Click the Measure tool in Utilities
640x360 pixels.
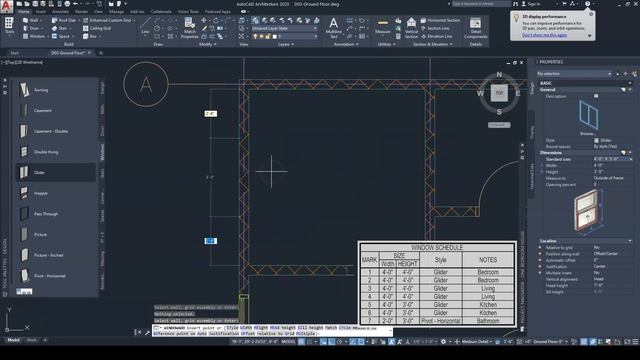coord(382,26)
